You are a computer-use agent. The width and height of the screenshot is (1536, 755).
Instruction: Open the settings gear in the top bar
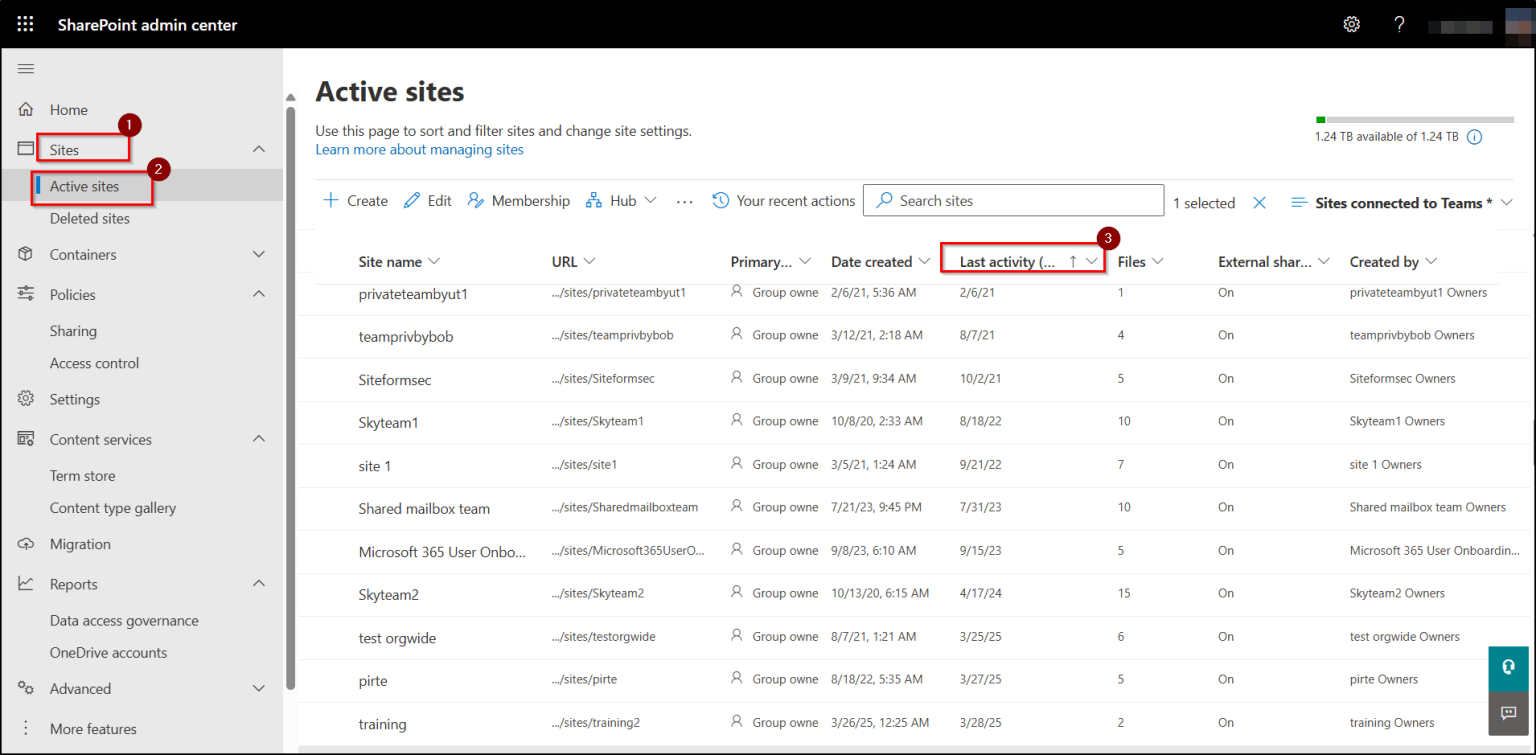[x=1351, y=24]
